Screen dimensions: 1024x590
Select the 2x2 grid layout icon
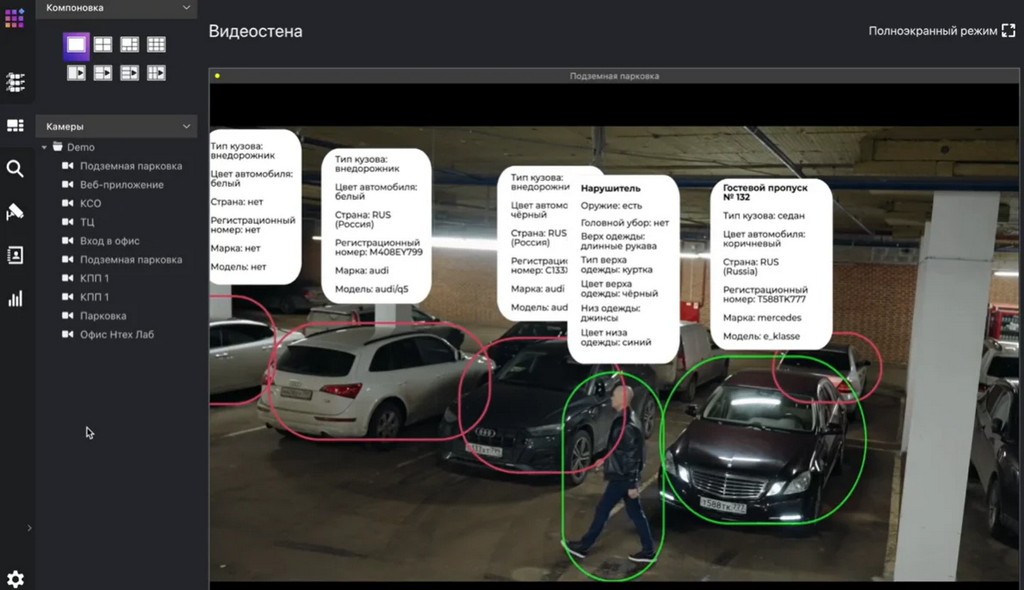103,44
